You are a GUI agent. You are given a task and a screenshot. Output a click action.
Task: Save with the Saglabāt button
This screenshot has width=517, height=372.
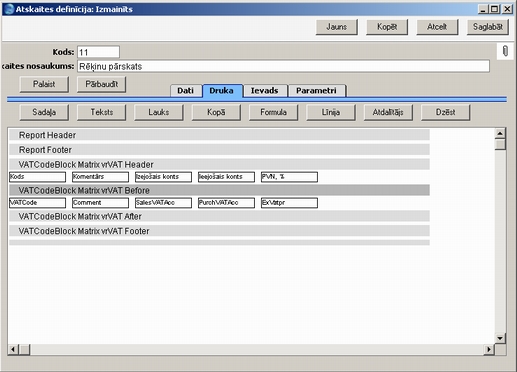pyautogui.click(x=488, y=27)
